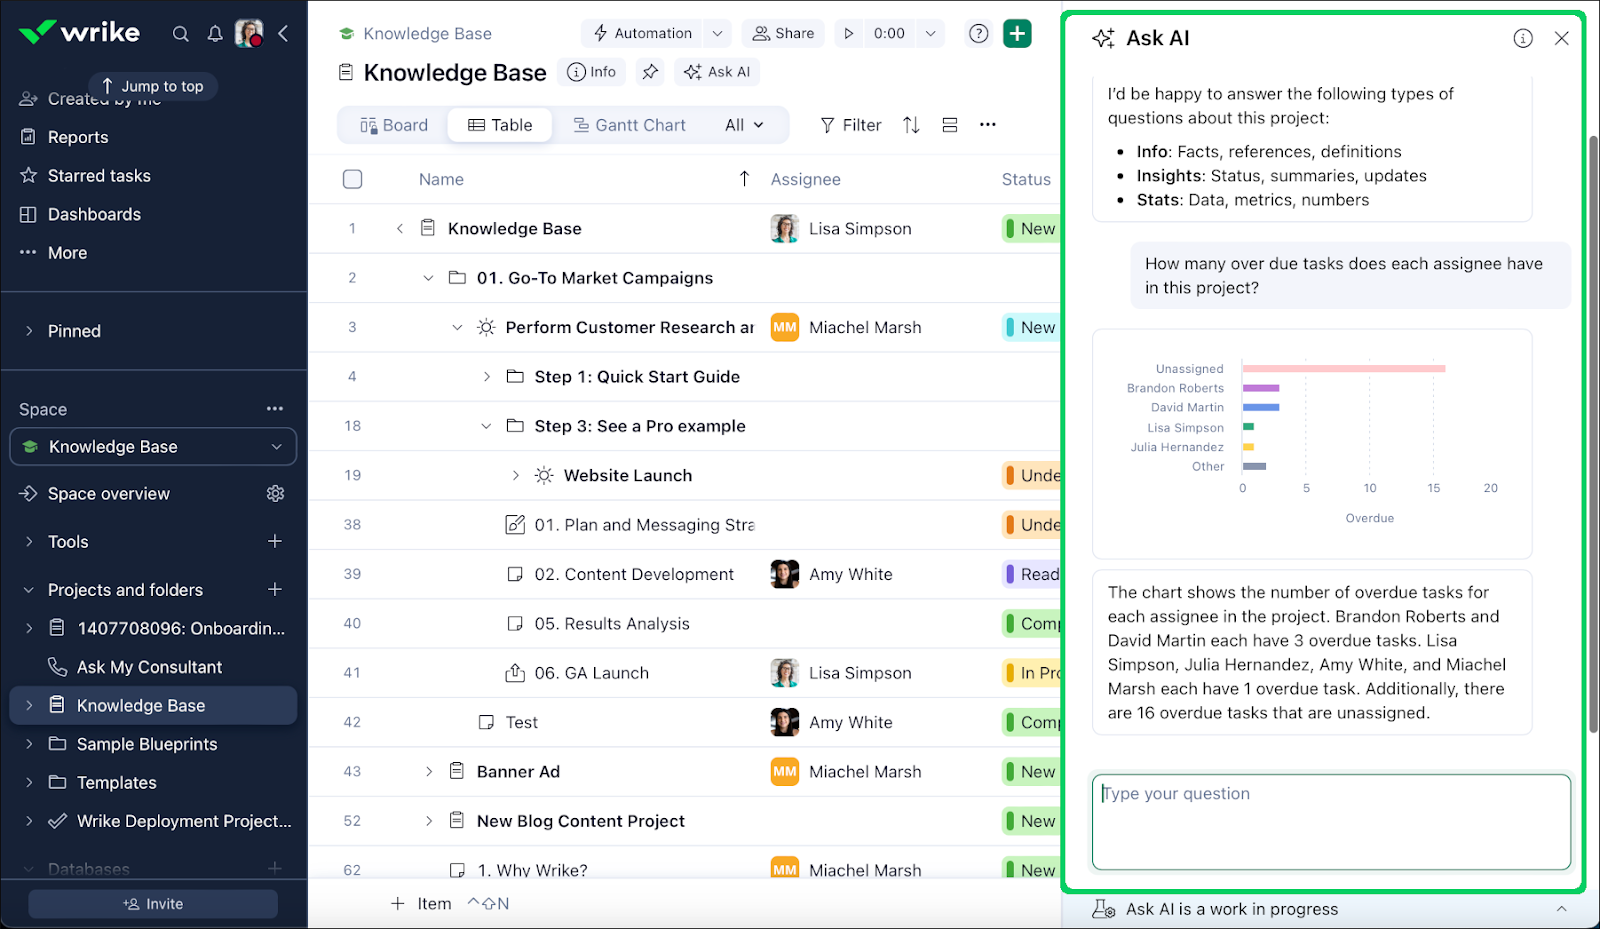Click the Invite button

(153, 904)
